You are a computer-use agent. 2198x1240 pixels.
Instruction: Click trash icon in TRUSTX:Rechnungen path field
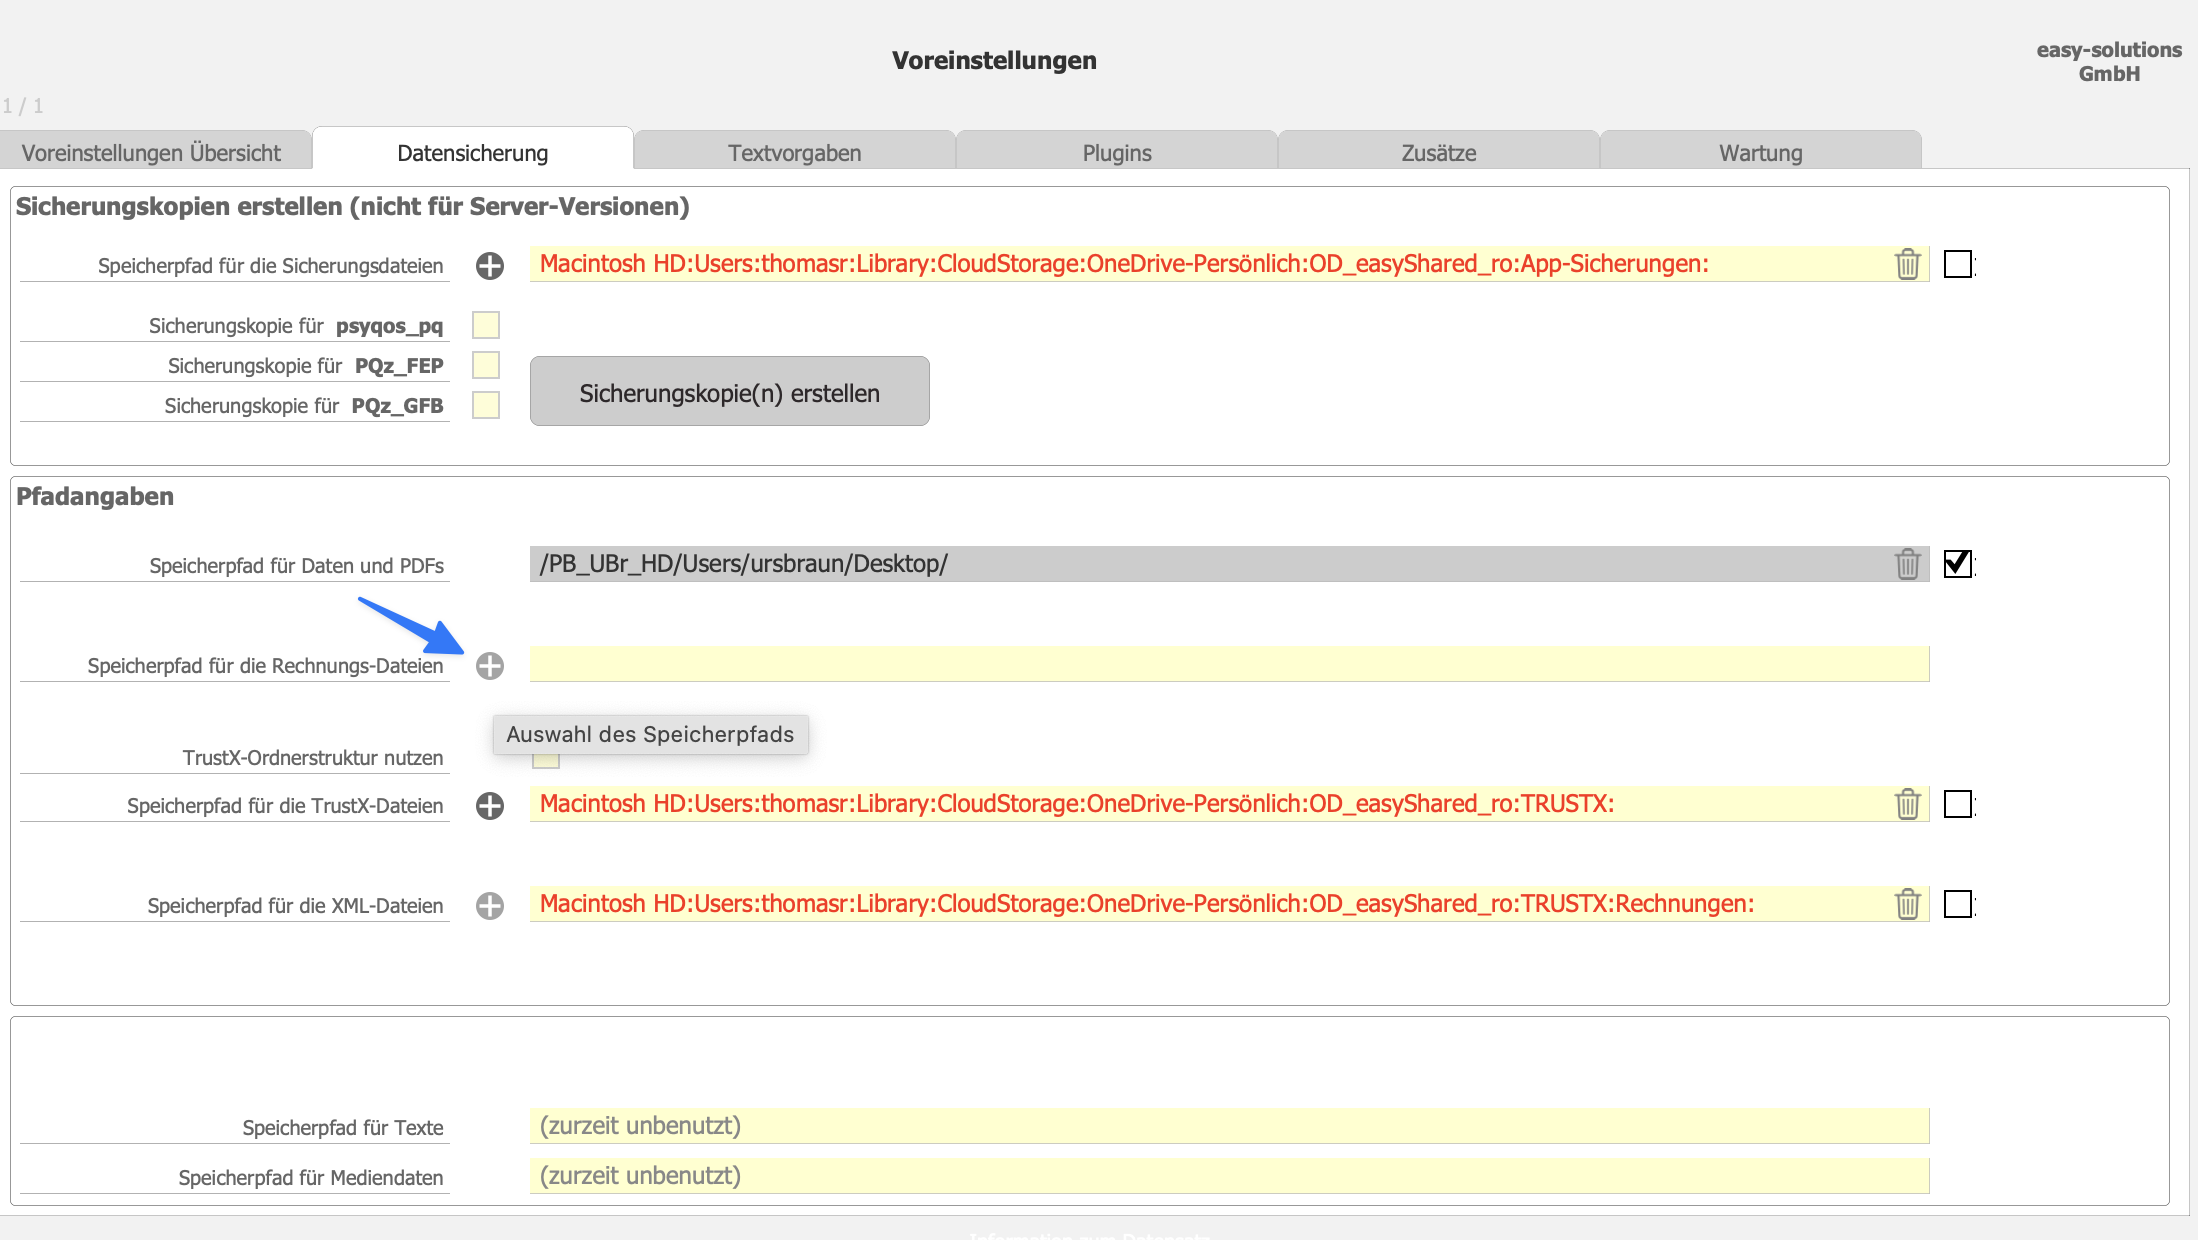tap(1908, 904)
